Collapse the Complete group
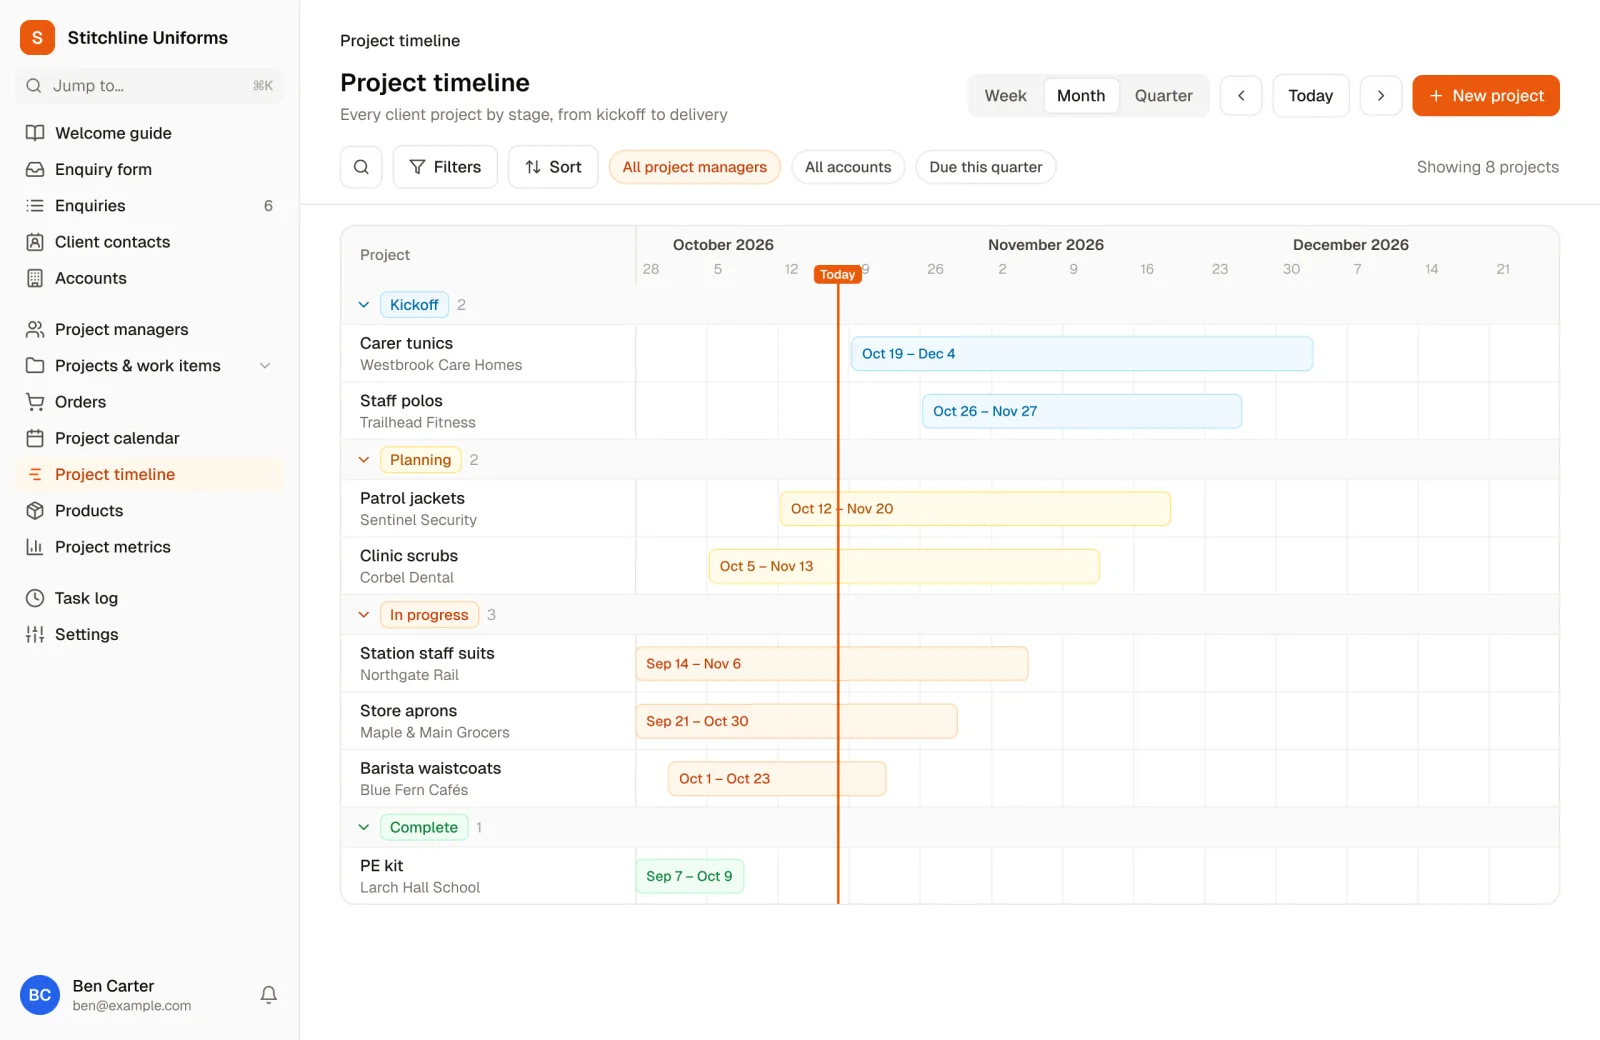The image size is (1600, 1040). click(x=364, y=827)
